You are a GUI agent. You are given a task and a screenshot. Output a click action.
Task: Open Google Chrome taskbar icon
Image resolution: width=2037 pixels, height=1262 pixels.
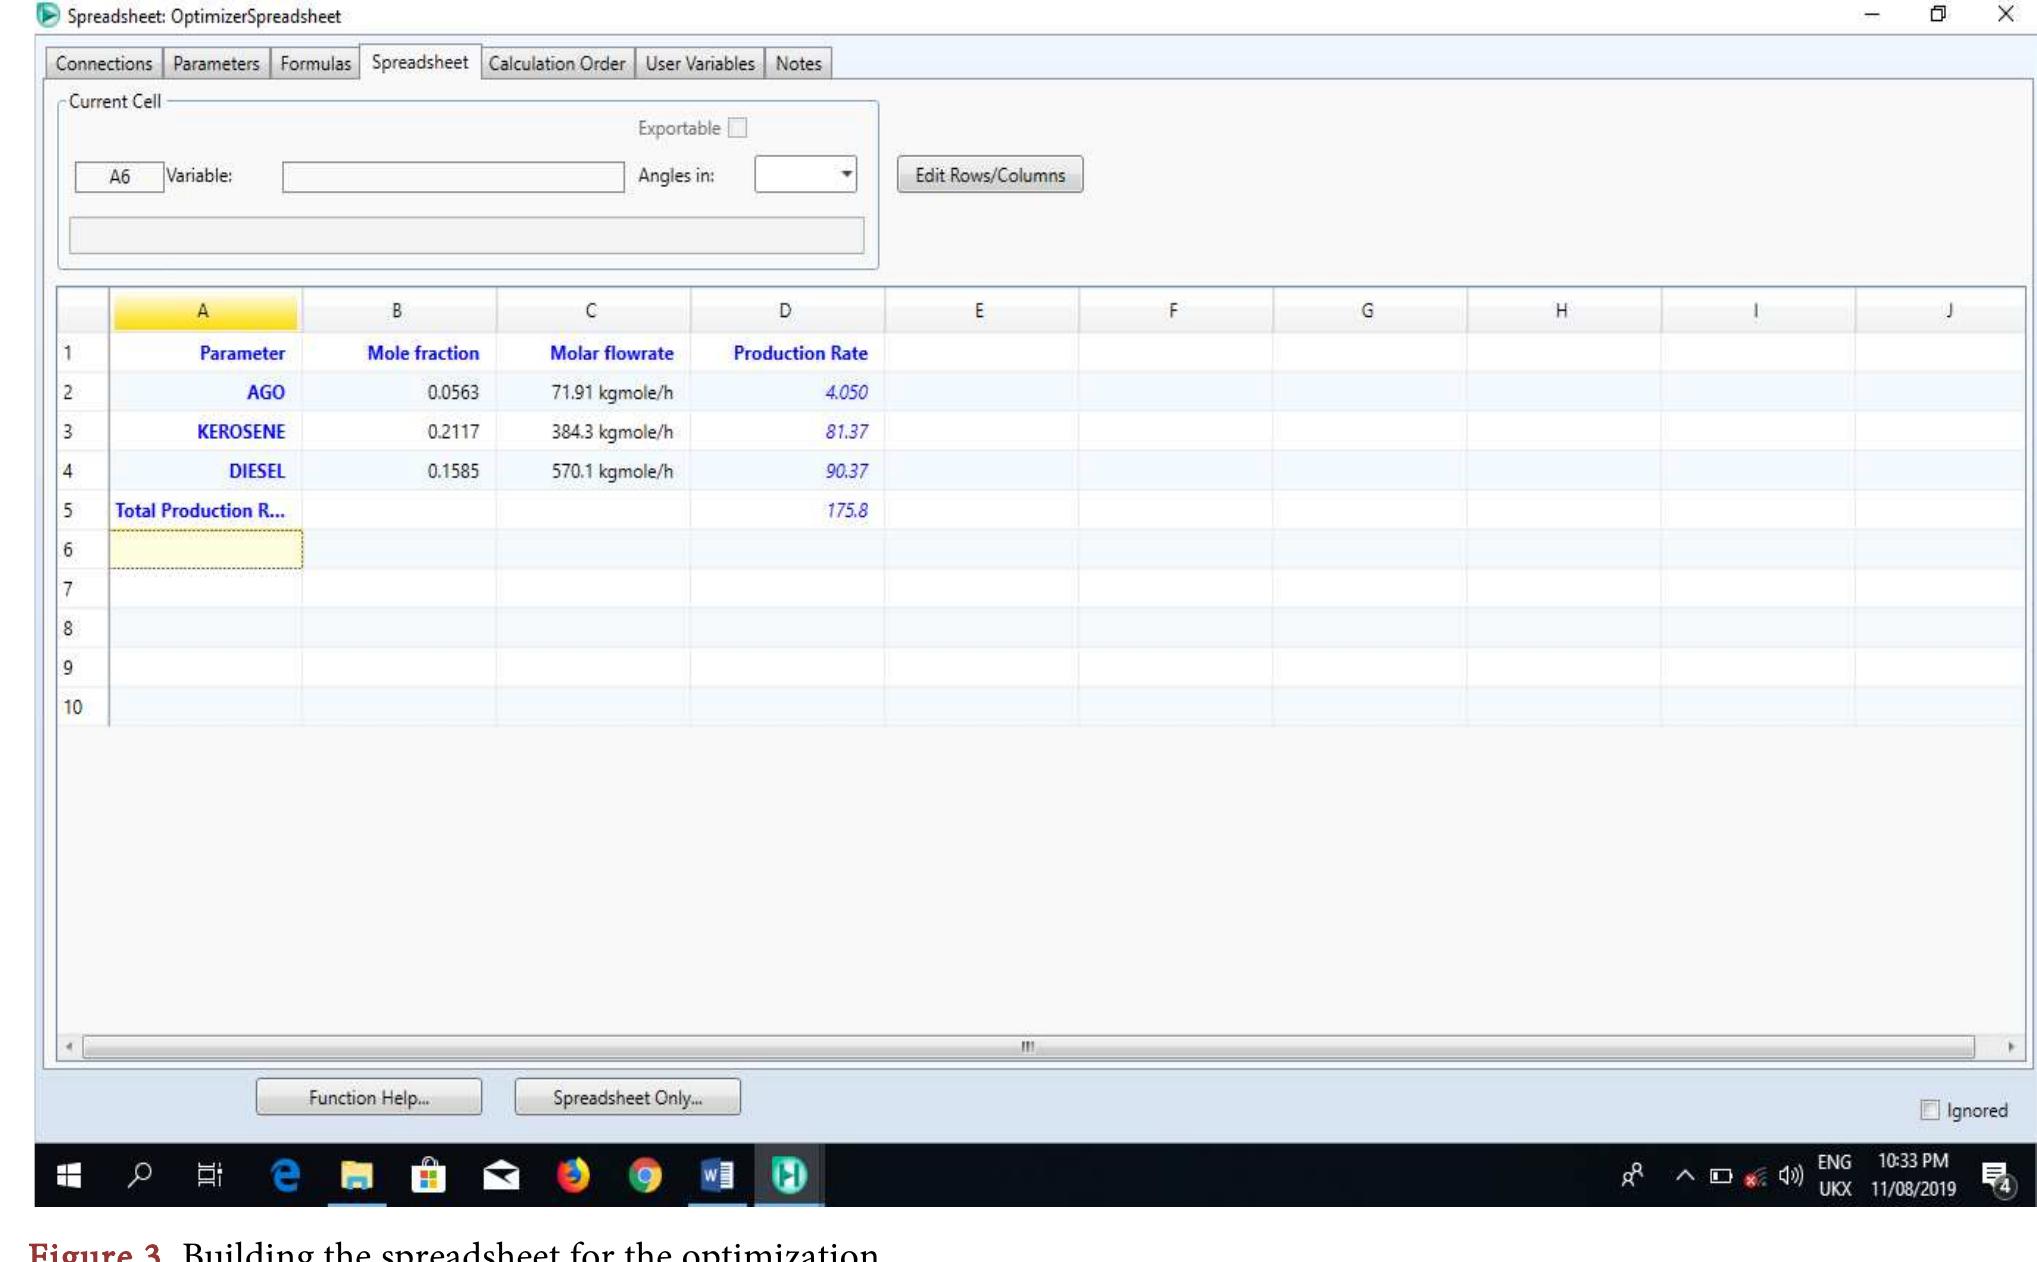click(x=645, y=1175)
